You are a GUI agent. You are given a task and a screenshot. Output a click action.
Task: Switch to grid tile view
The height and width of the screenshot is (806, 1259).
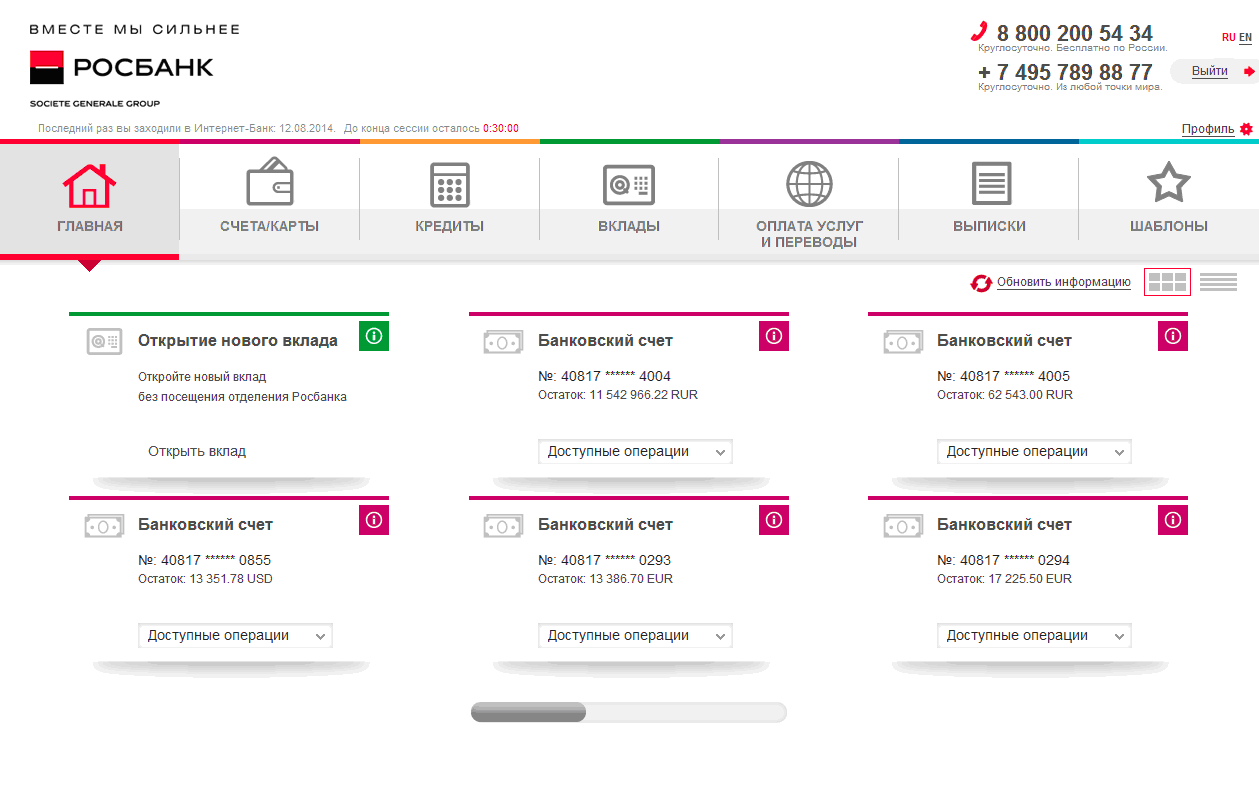pyautogui.click(x=1167, y=282)
